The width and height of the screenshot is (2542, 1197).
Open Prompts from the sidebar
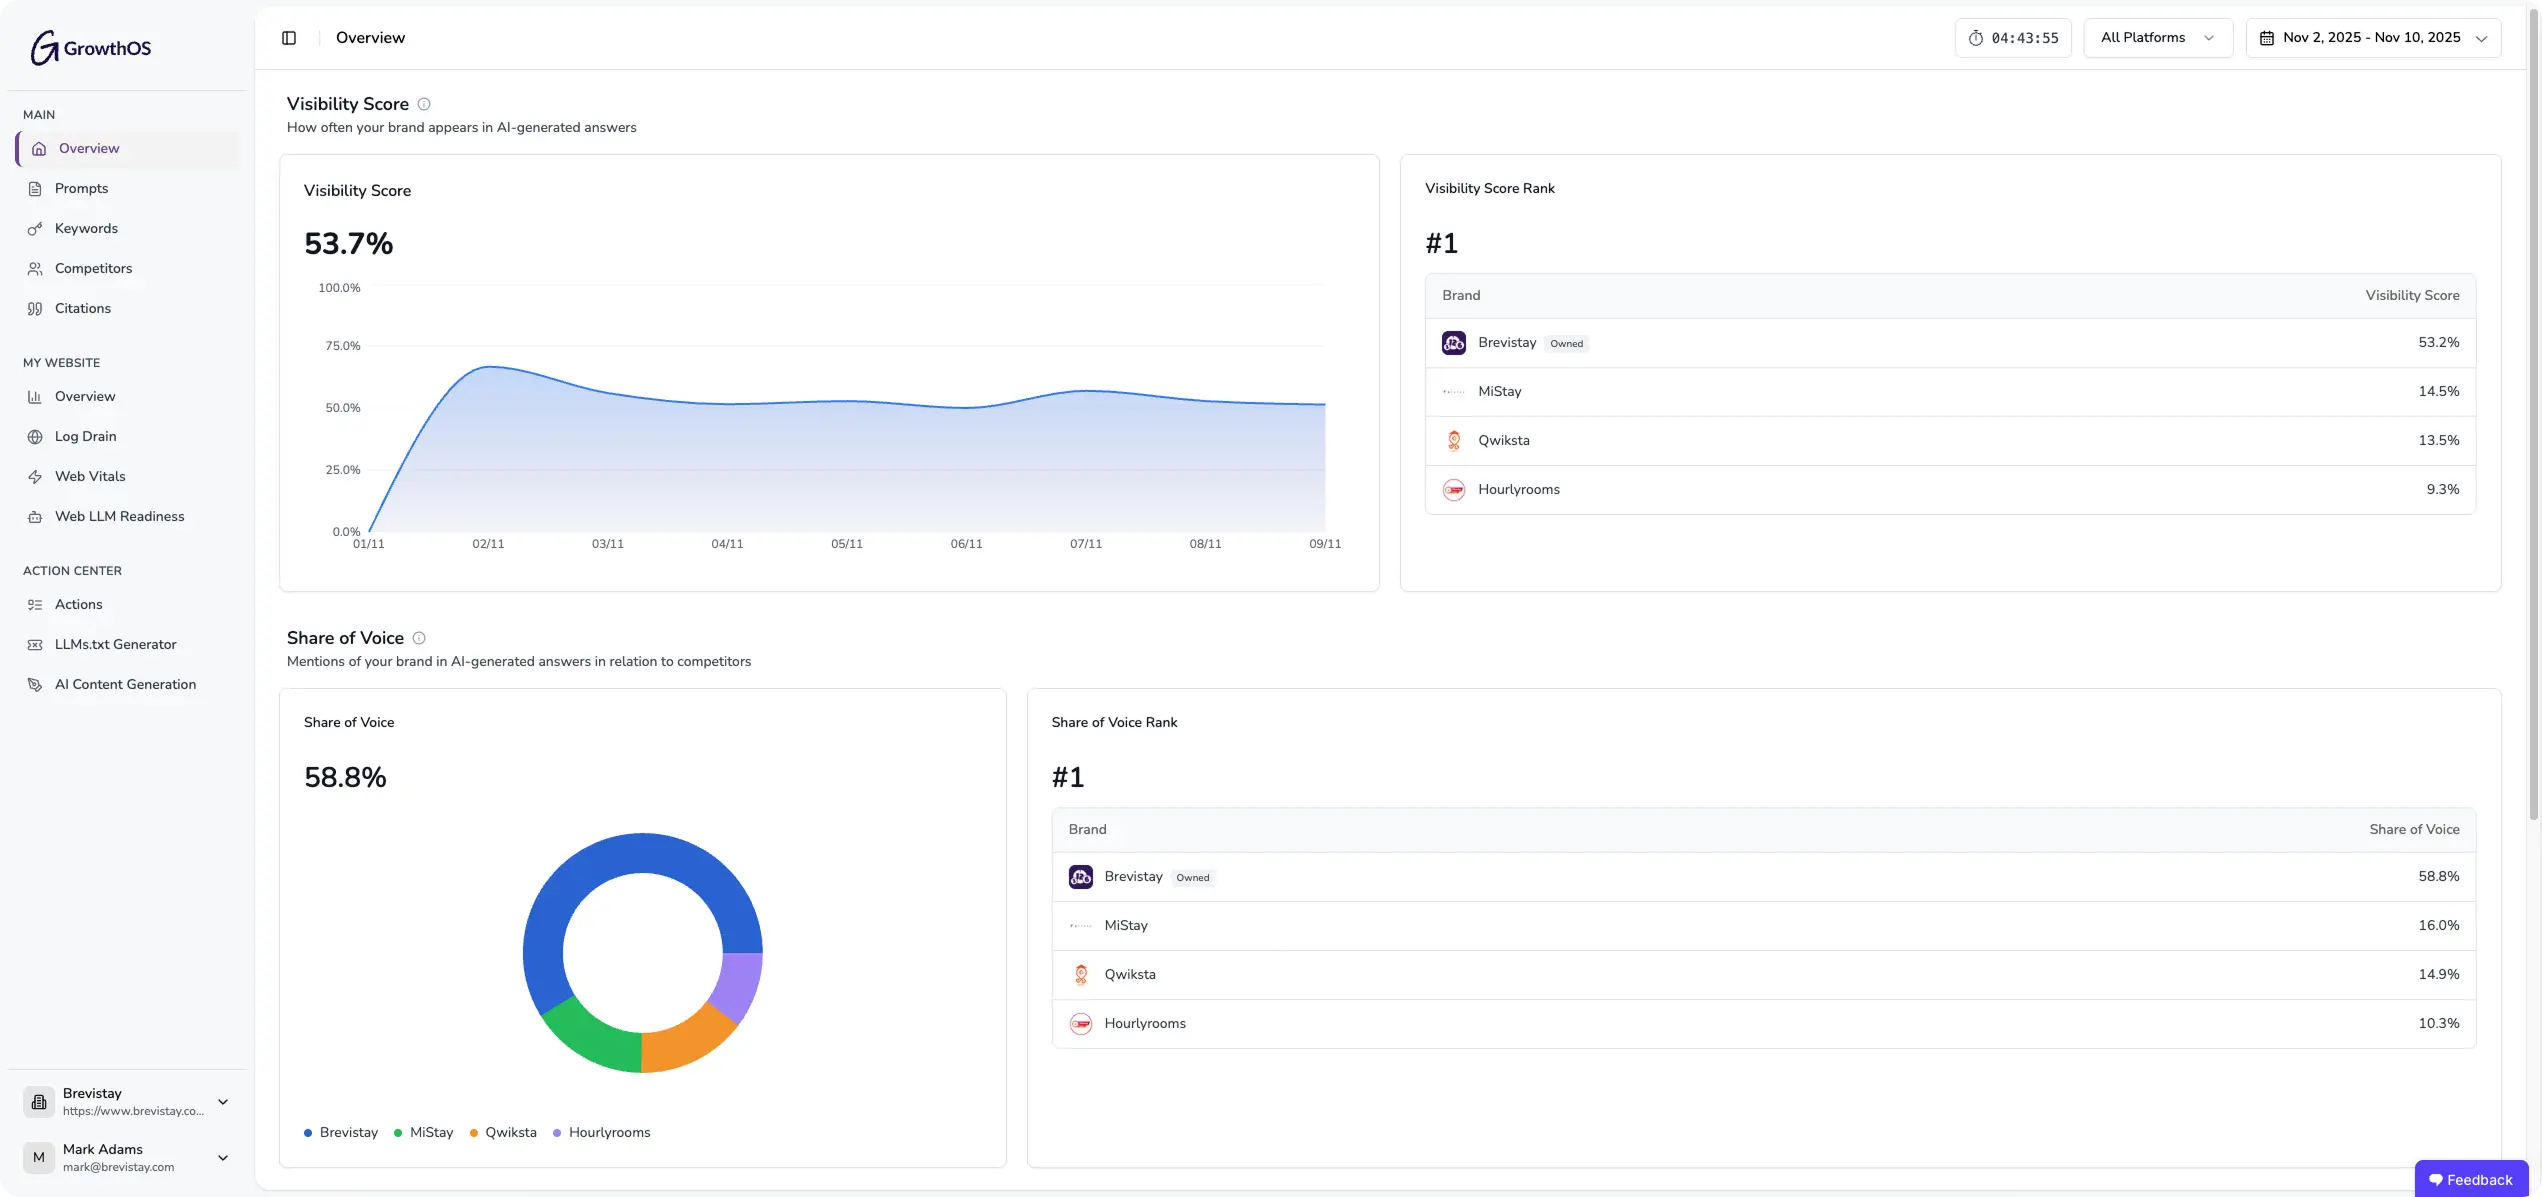click(x=81, y=188)
